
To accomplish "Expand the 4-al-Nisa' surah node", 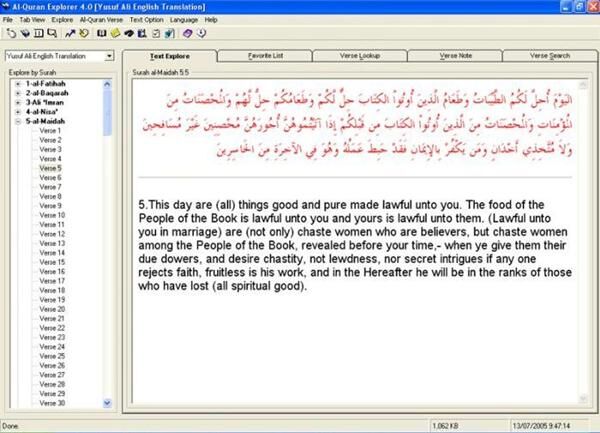I will click(18, 112).
